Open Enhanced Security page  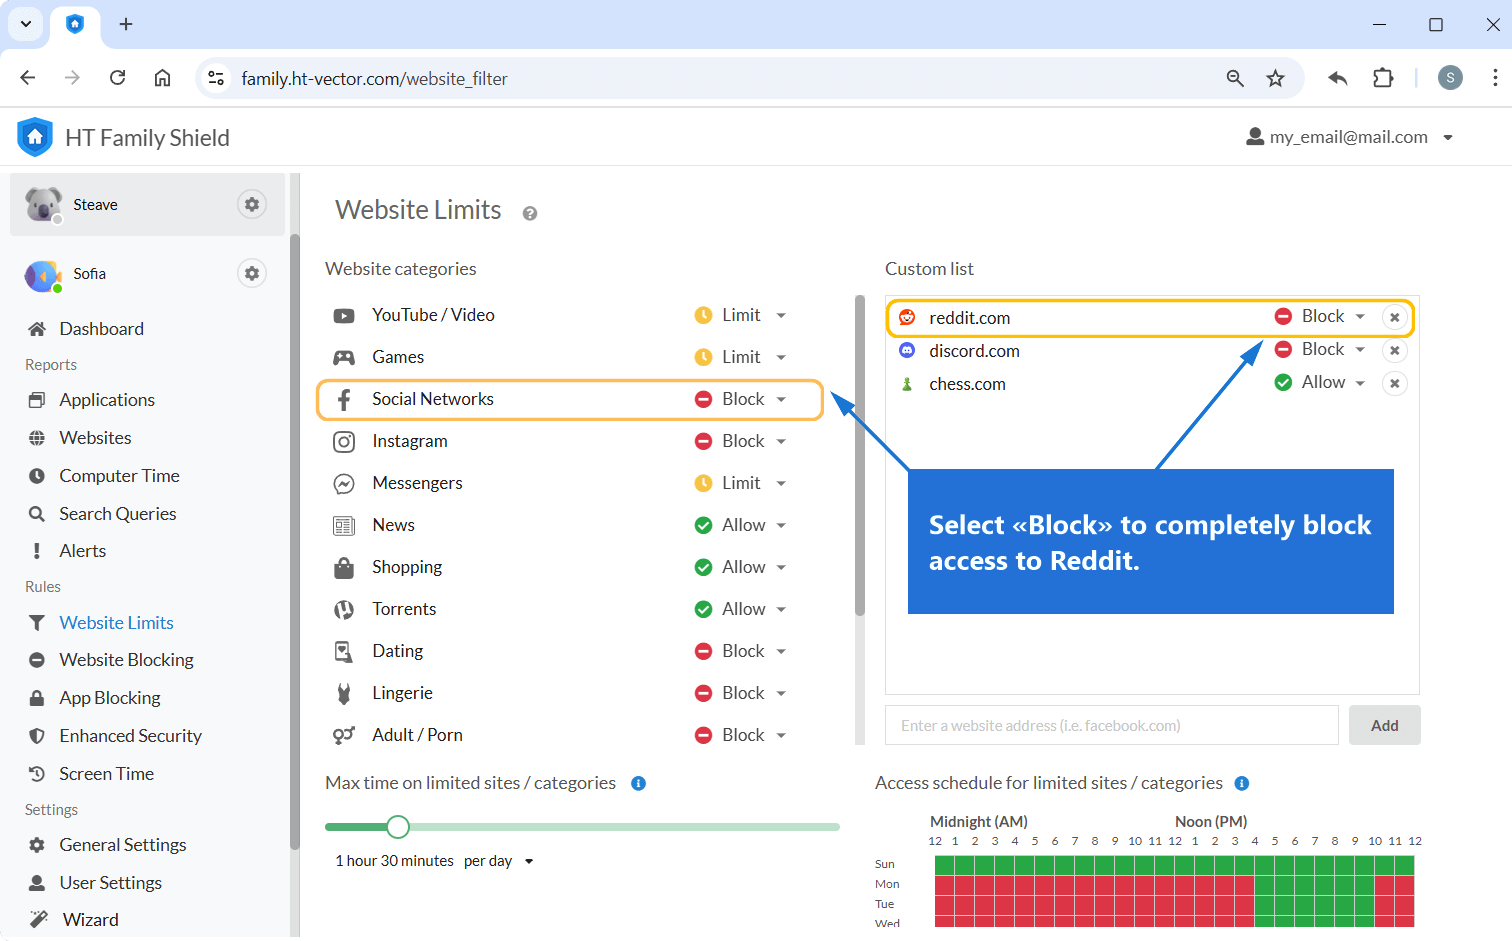tap(130, 736)
